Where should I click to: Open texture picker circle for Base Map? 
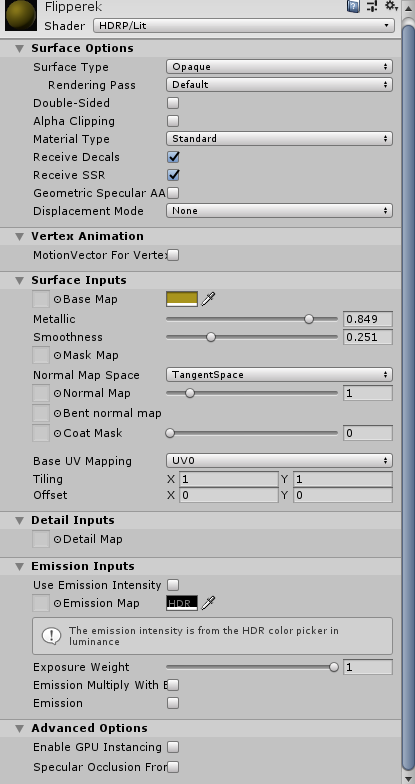click(x=58, y=300)
